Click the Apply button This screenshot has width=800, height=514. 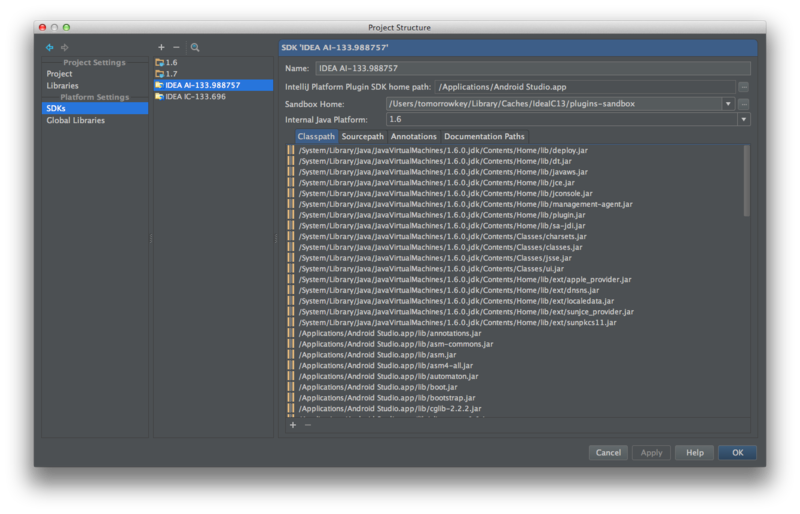pos(652,452)
